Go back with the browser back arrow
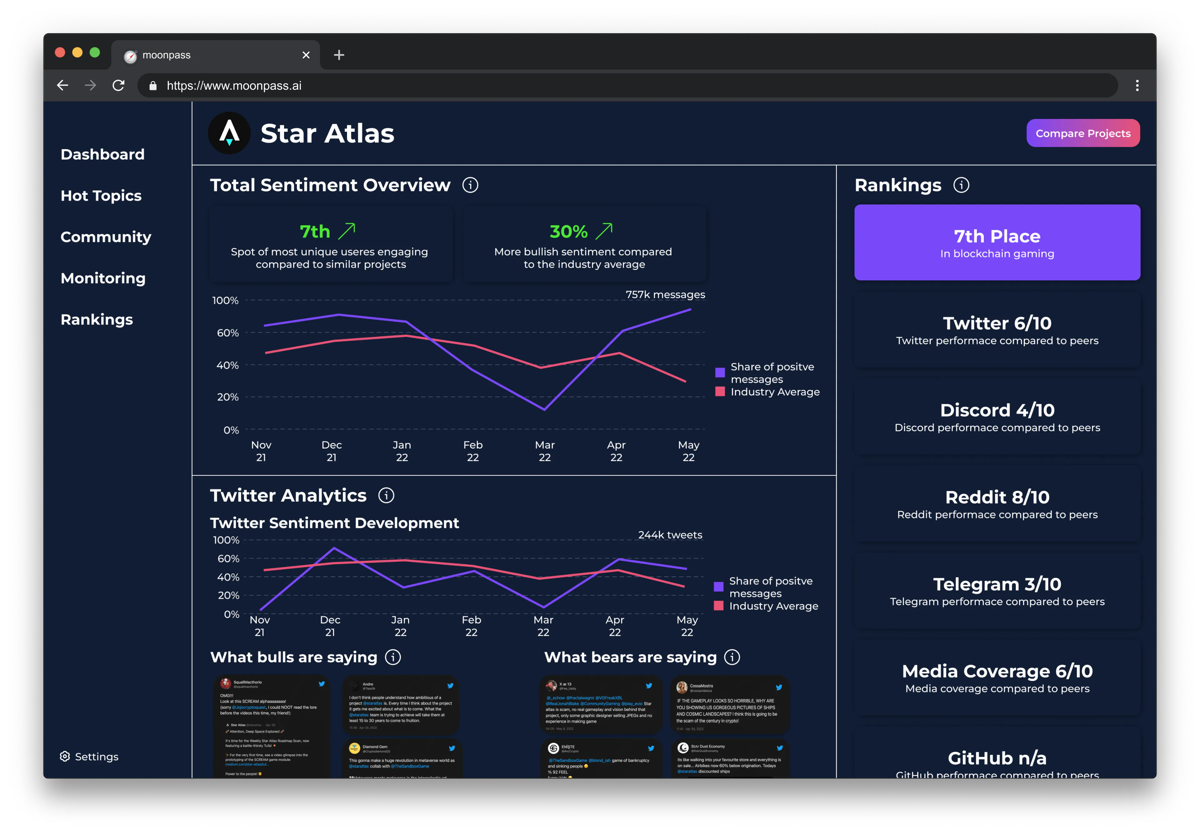1200x830 pixels. point(62,86)
